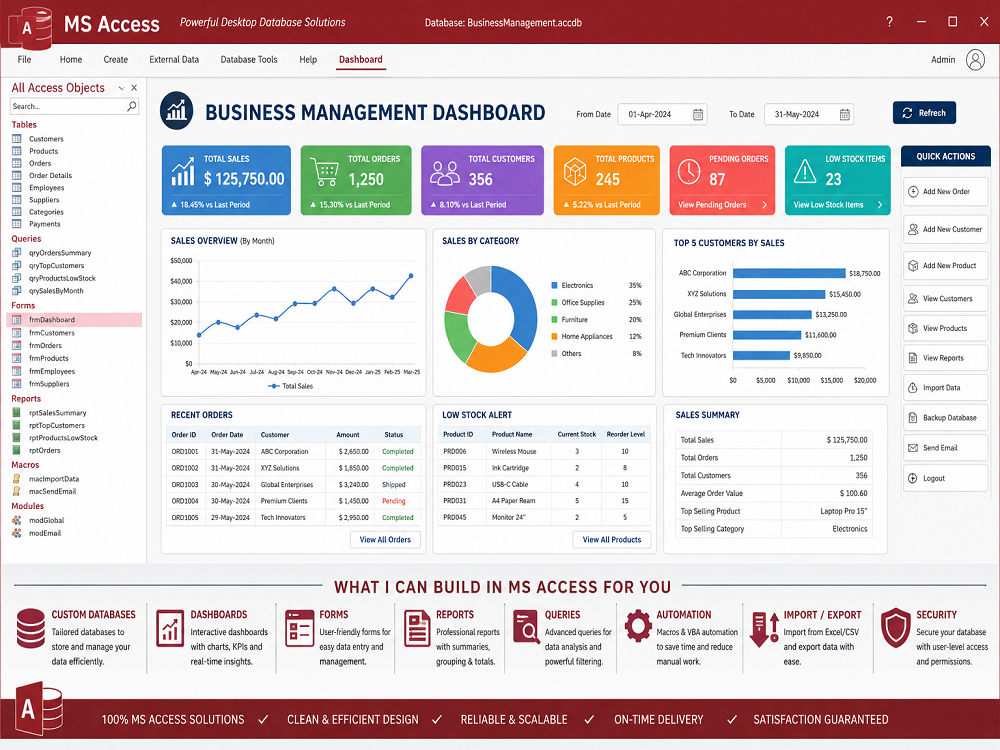Click the View Products icon
This screenshot has width=1000, height=750.
tap(913, 328)
